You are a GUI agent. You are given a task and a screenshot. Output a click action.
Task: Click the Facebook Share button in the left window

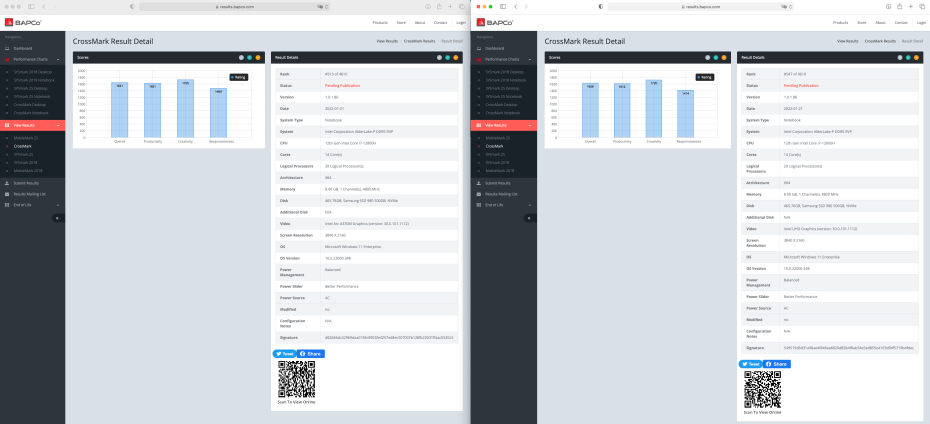(x=311, y=353)
